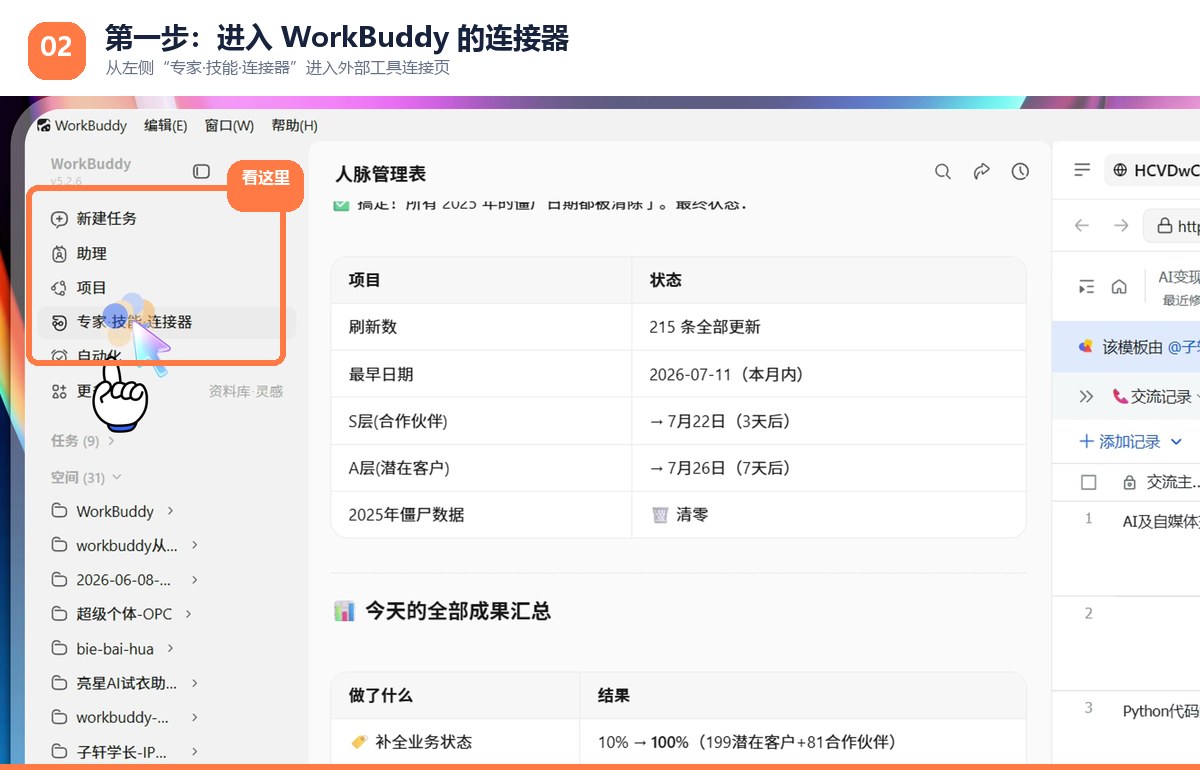Click the colorful template icon before 该模板由
This screenshot has height=770, width=1200.
1086,346
